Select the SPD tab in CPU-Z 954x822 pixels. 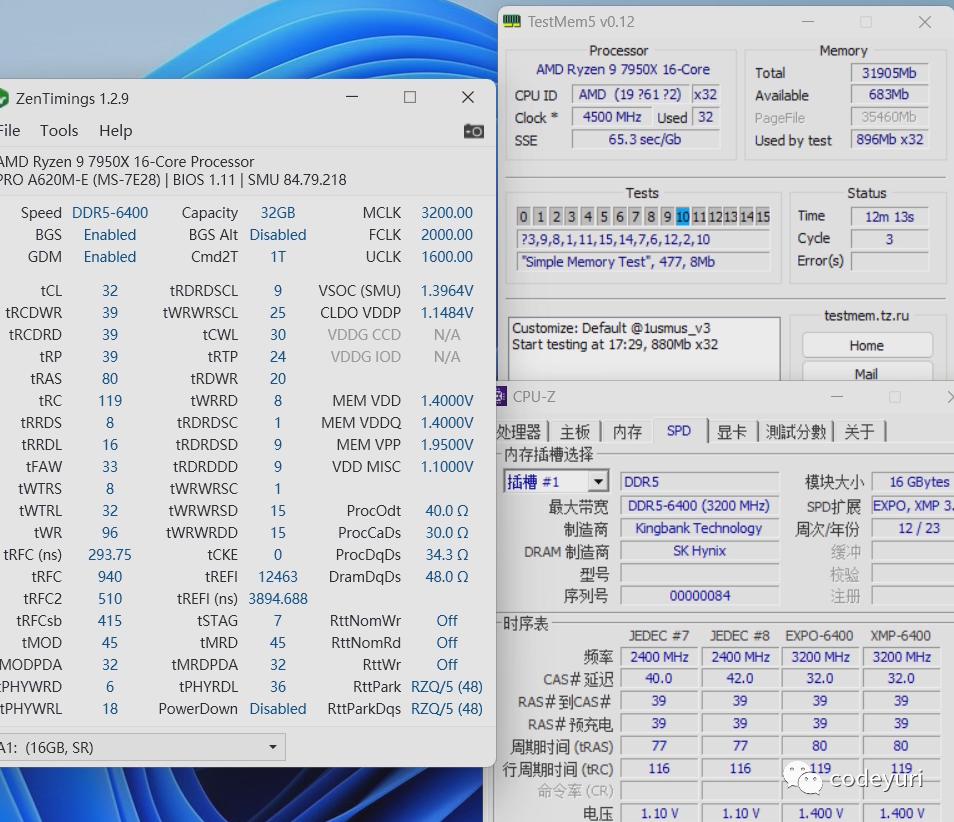pyautogui.click(x=679, y=431)
